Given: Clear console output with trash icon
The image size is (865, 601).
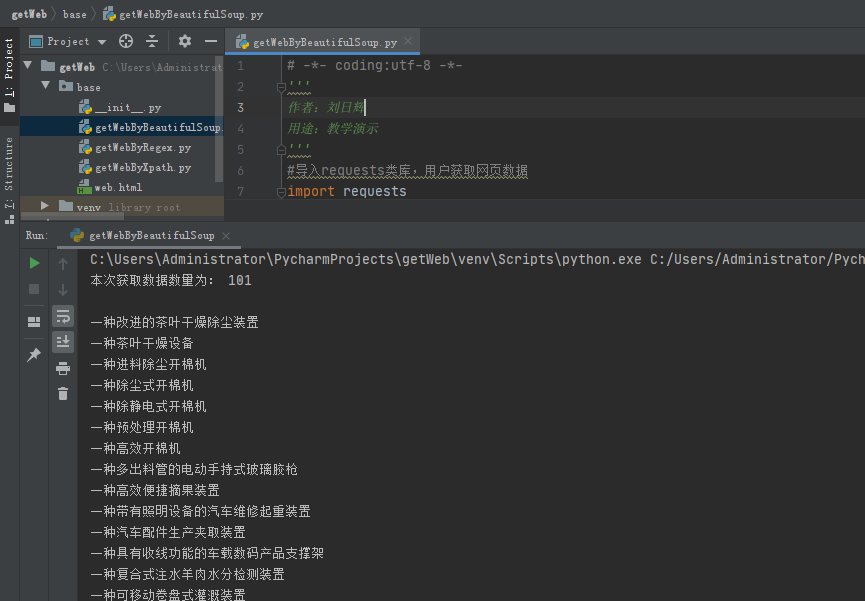Looking at the screenshot, I should pos(63,393).
